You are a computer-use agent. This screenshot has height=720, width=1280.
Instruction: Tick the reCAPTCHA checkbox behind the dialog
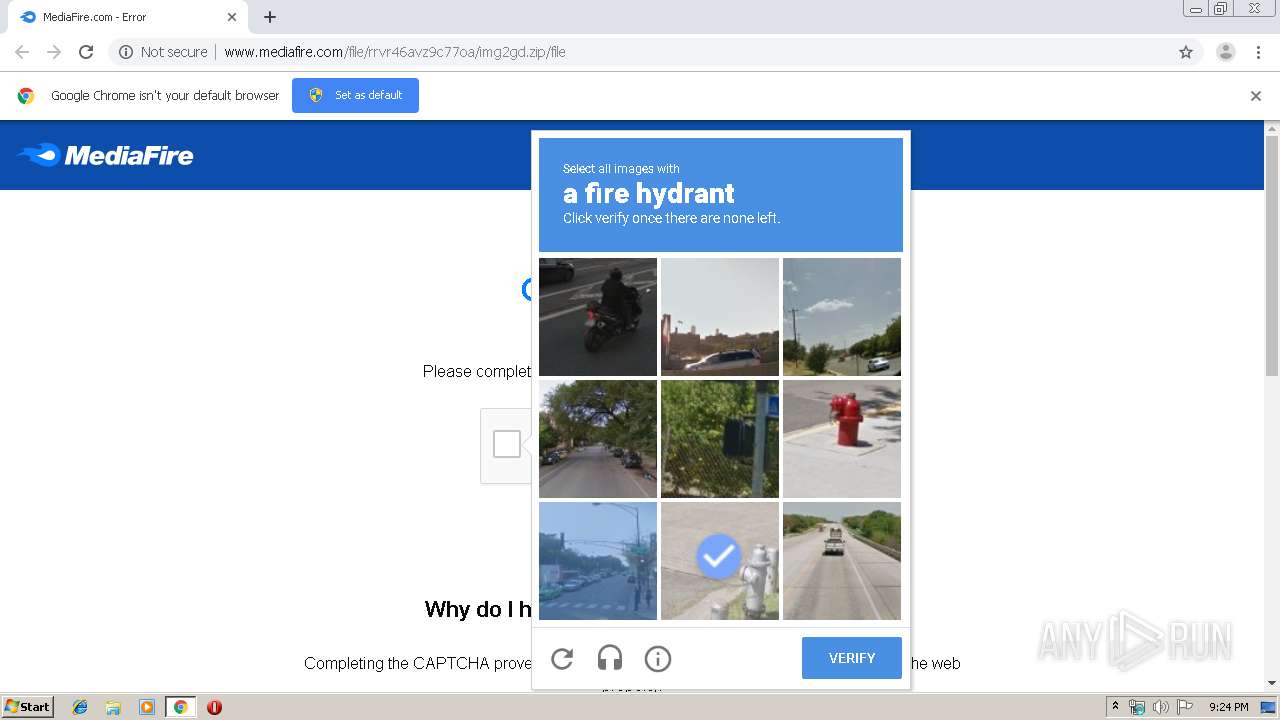click(507, 444)
